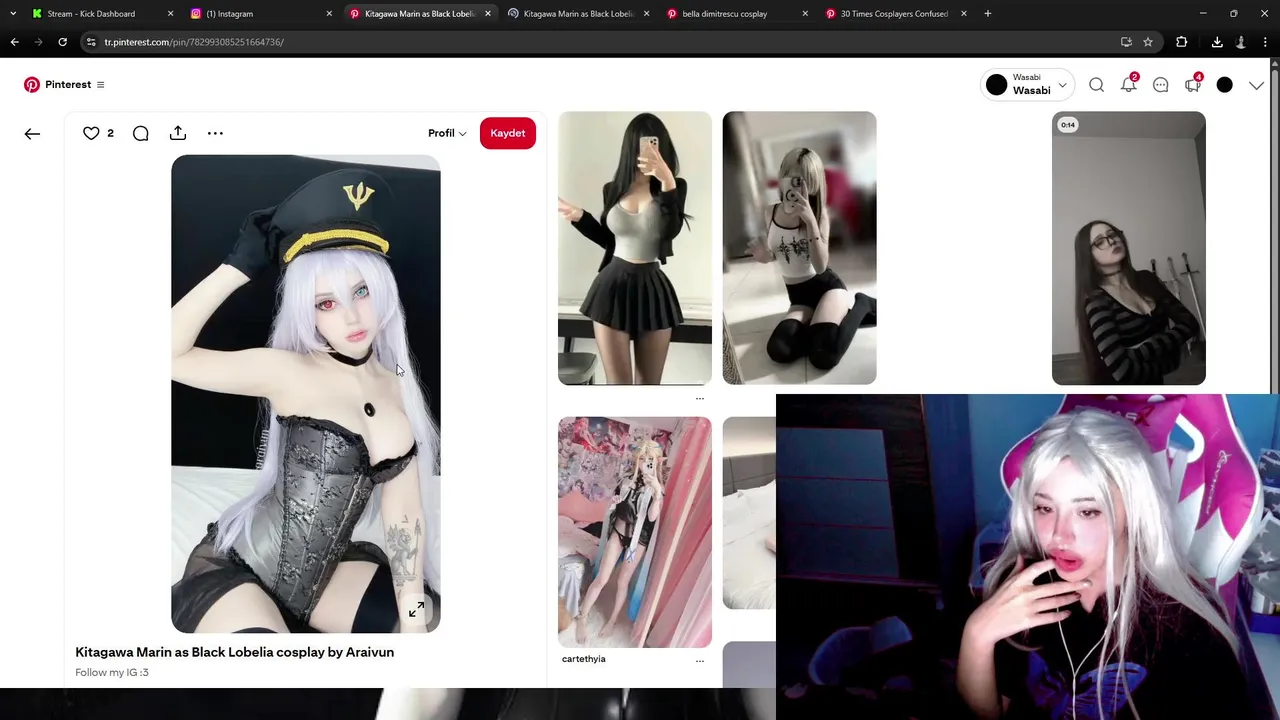1280x720 pixels.
Task: Click the pin title Kitagawa Marin text
Action: (235, 652)
